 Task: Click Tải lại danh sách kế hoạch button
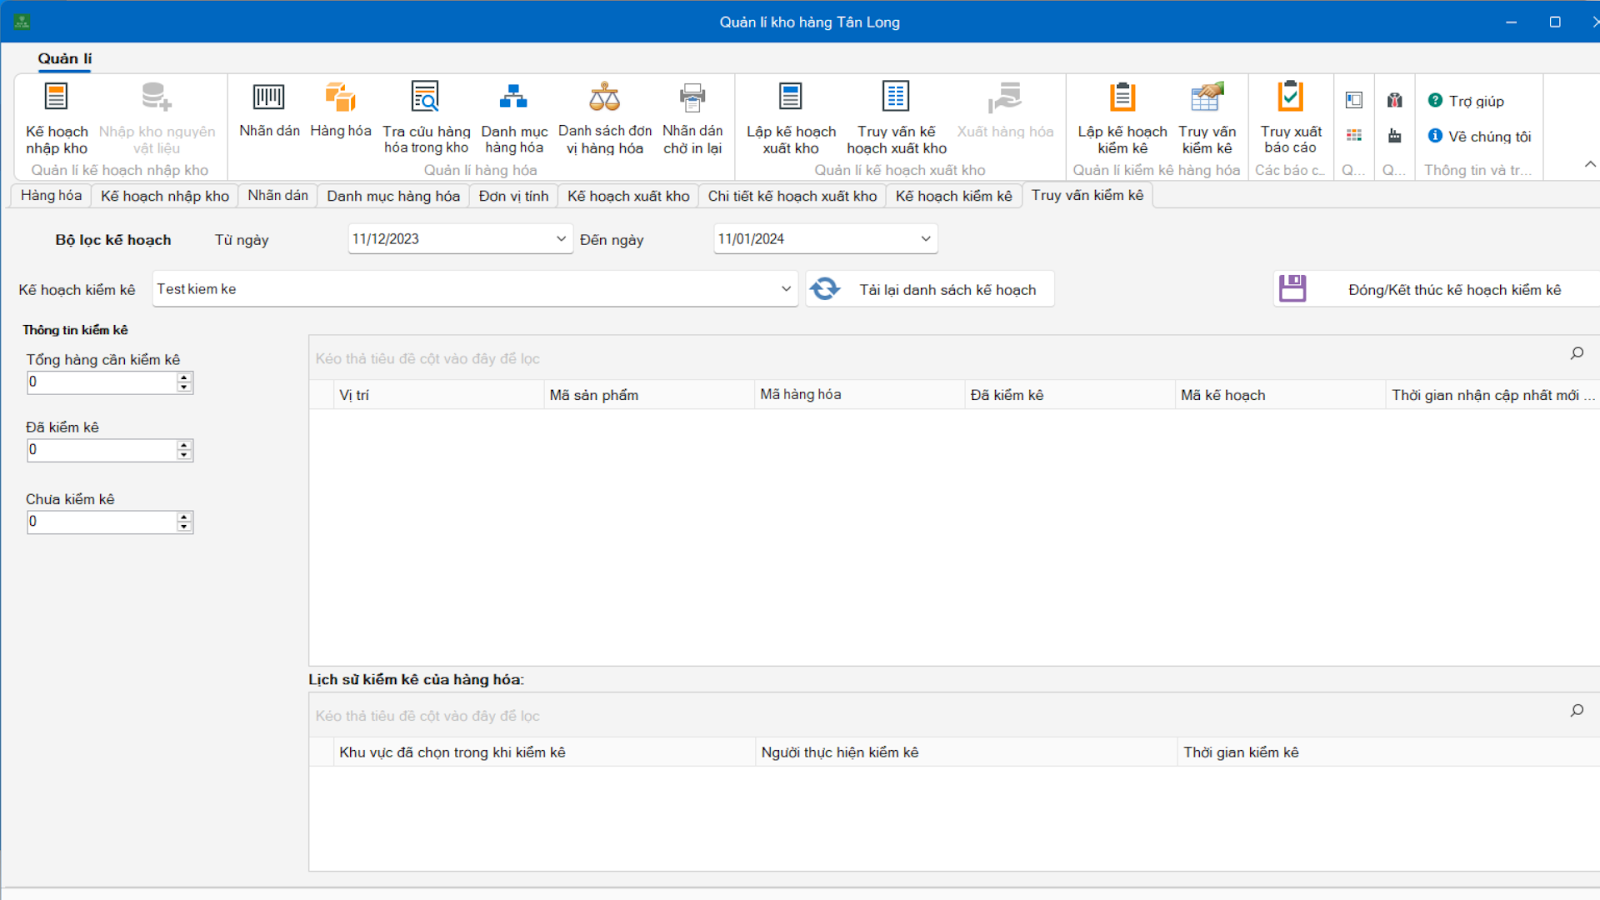coord(930,290)
